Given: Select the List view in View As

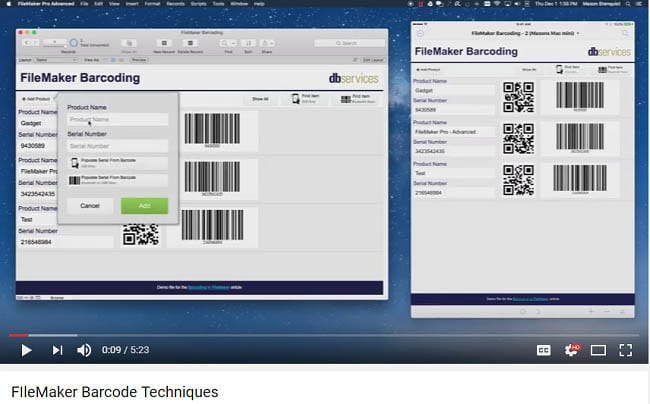Looking at the screenshot, I should pyautogui.click(x=114, y=60).
